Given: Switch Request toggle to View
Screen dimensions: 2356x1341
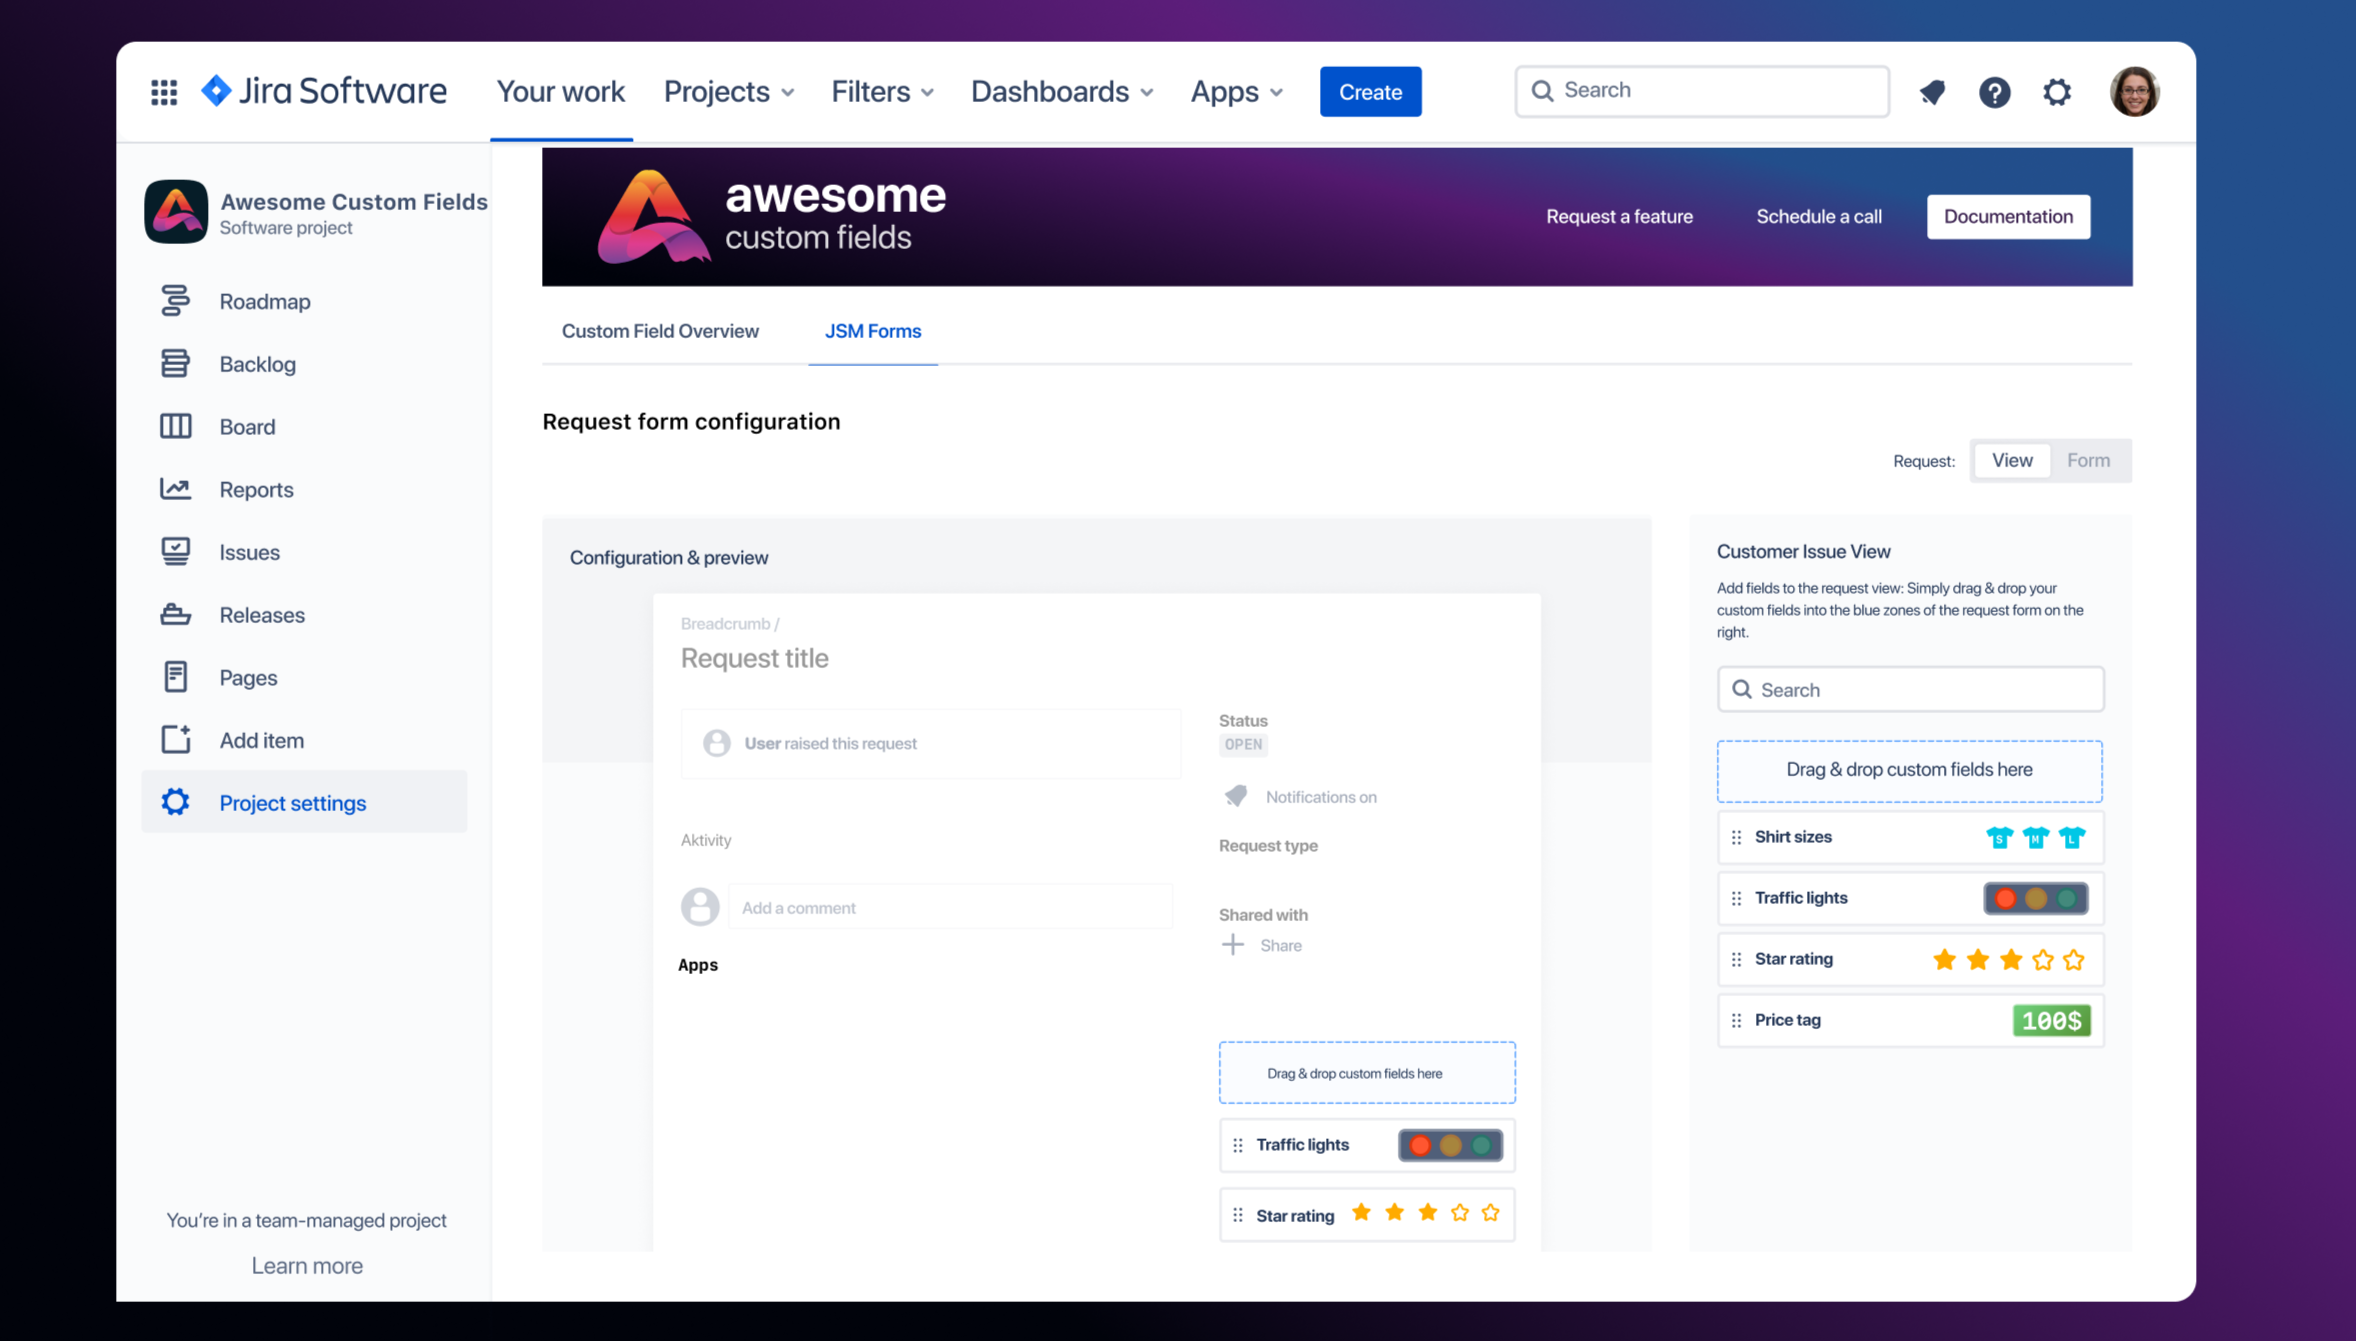Looking at the screenshot, I should coord(2011,460).
